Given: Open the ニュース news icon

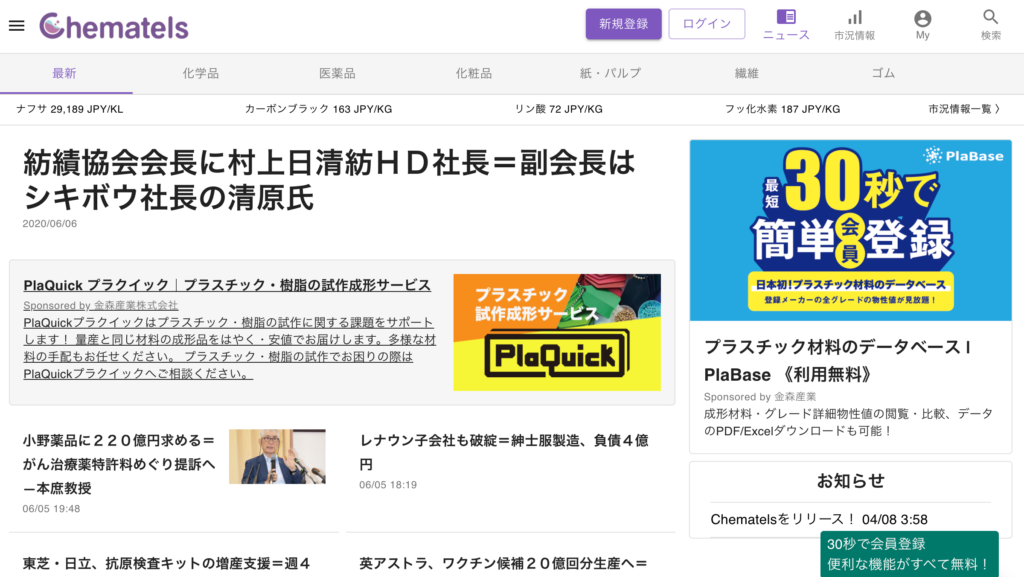Looking at the screenshot, I should coord(786,25).
